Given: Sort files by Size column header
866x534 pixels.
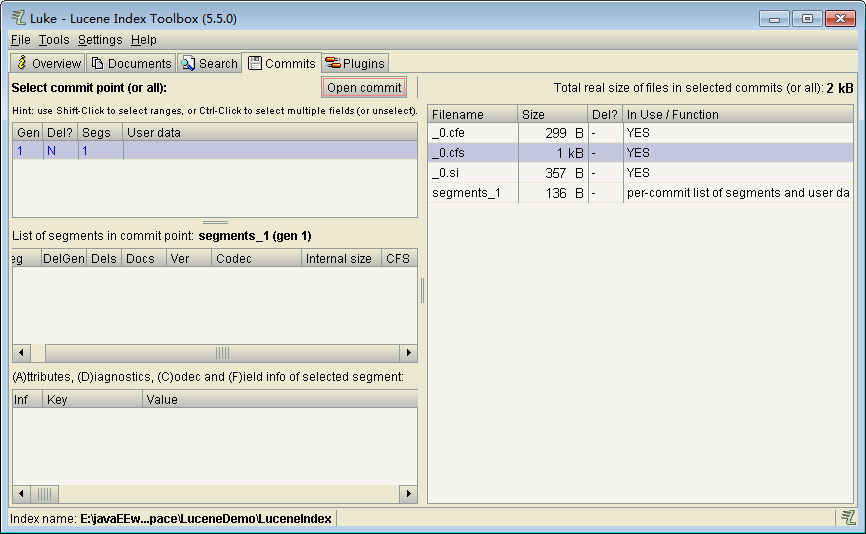Looking at the screenshot, I should (x=552, y=115).
